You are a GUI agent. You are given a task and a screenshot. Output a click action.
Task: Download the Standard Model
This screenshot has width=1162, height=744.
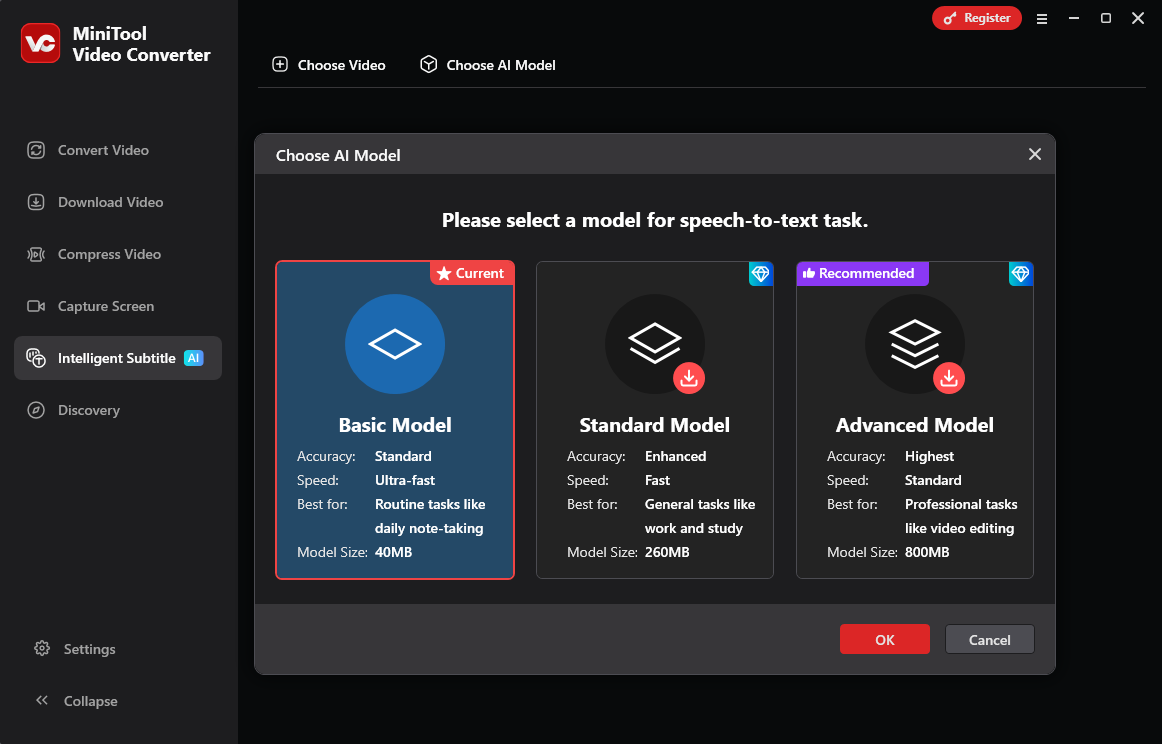point(688,378)
